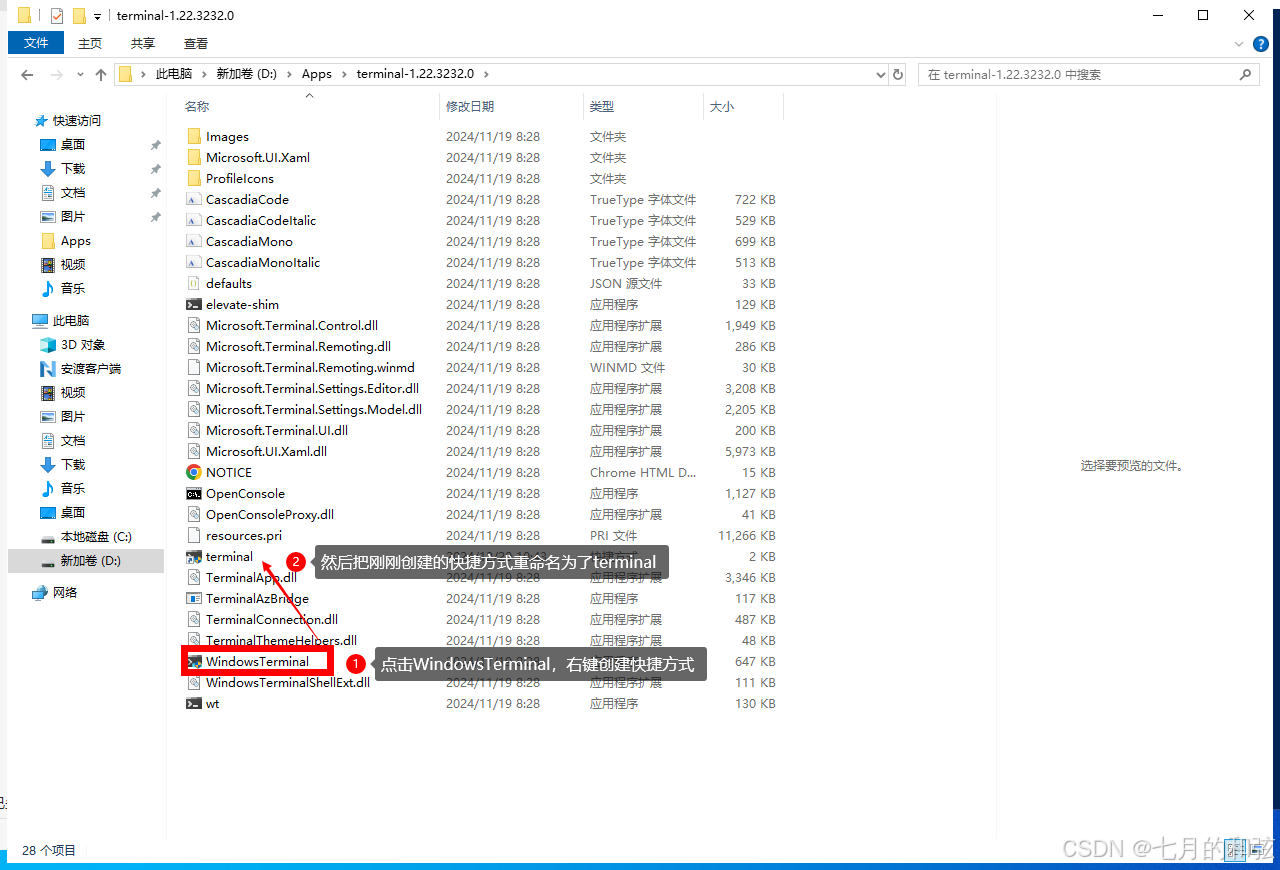Viewport: 1280px width, 870px height.
Task: Select the Microsoft.Terminal.Remoting.winmd file
Action: click(x=310, y=368)
